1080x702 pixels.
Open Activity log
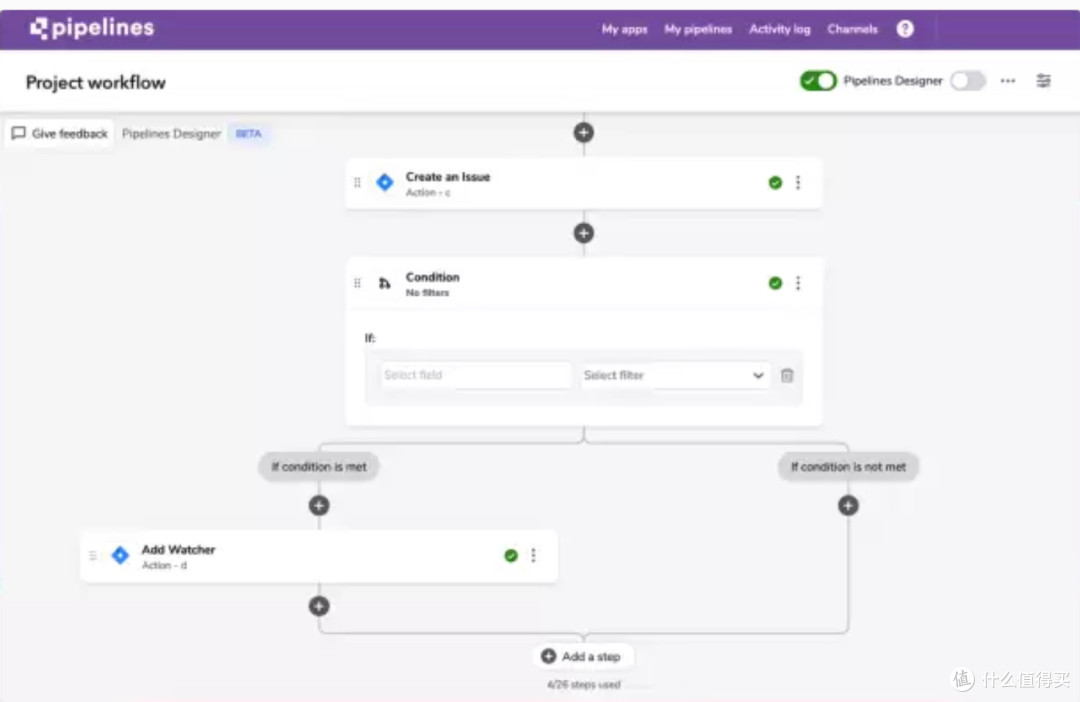pyautogui.click(x=780, y=29)
